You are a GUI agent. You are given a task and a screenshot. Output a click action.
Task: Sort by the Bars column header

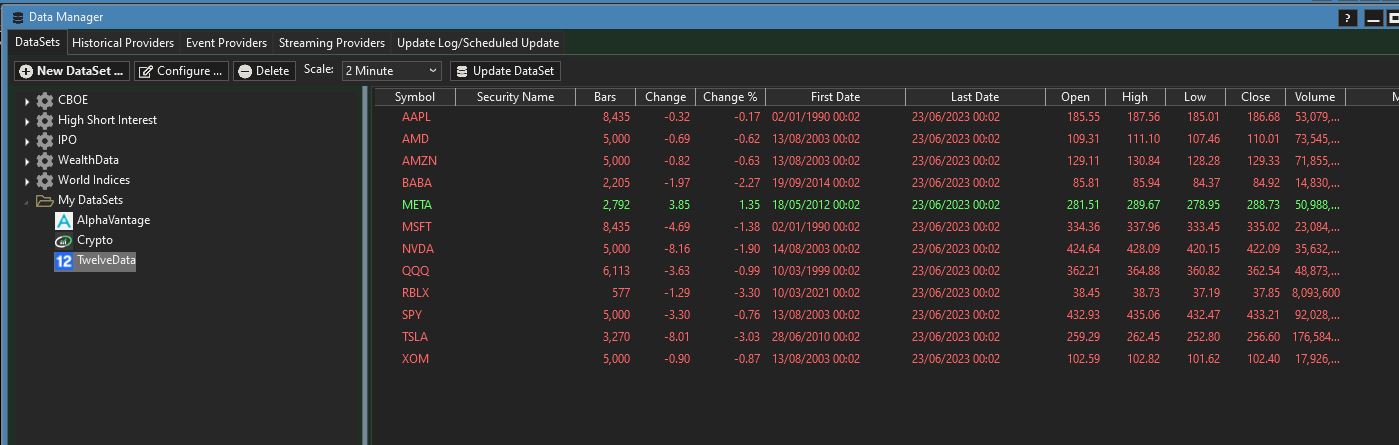coord(605,97)
